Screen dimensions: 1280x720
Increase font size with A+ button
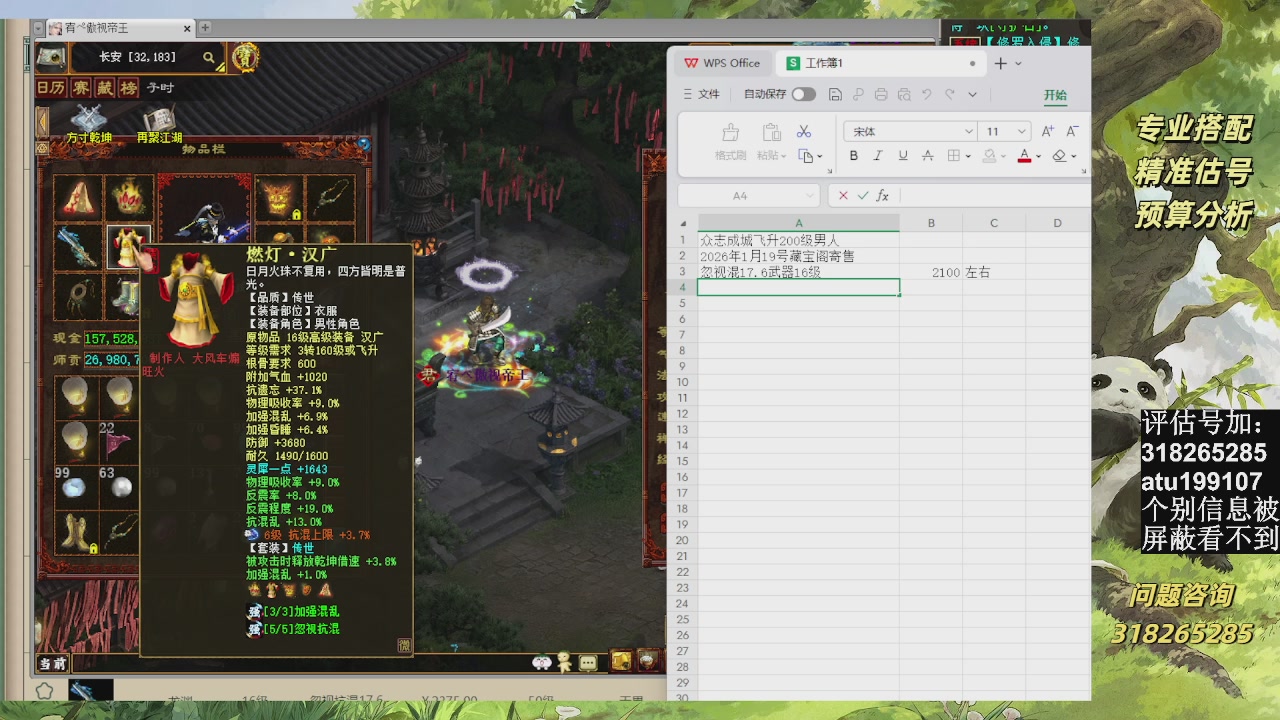pos(1048,131)
